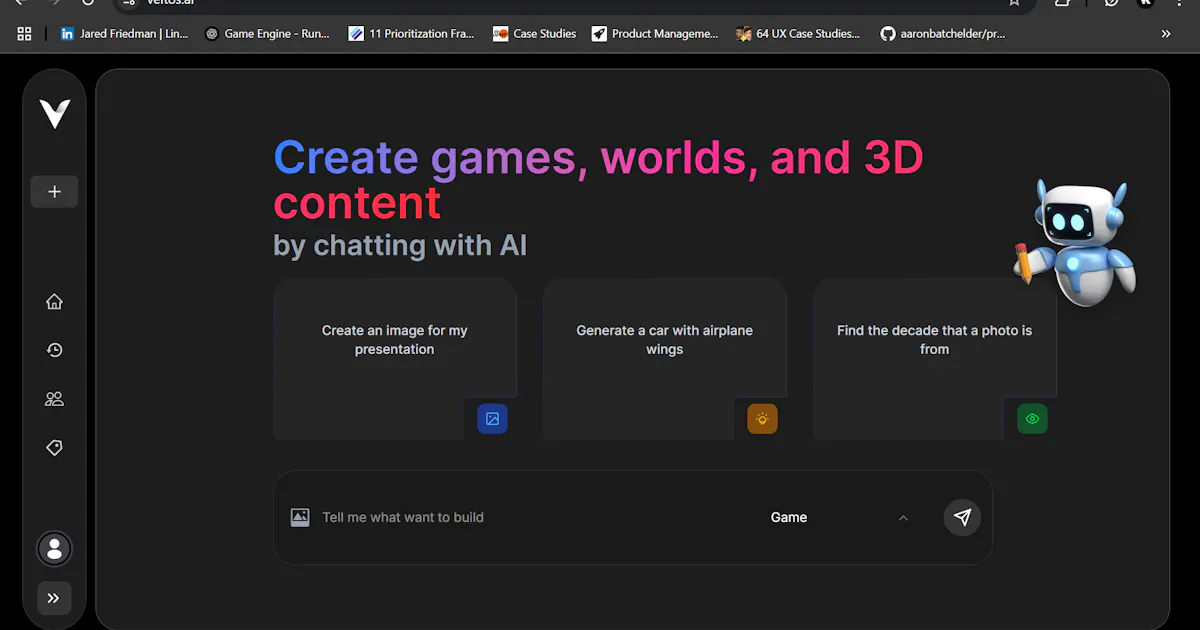Click the green eye icon on photo card
This screenshot has width=1200, height=630.
tap(1032, 419)
